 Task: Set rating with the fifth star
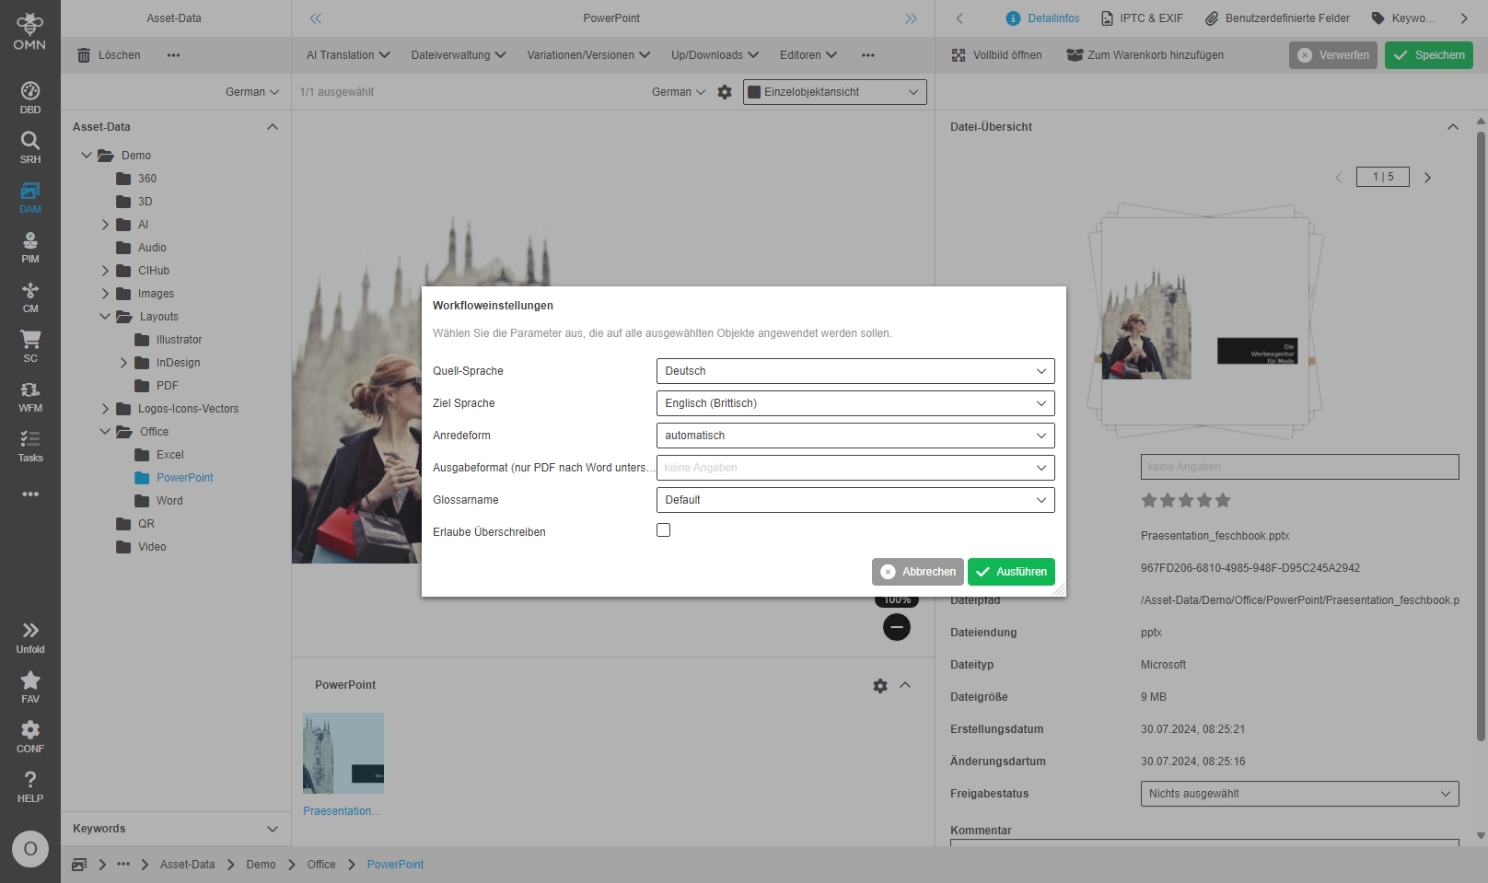click(x=1222, y=500)
